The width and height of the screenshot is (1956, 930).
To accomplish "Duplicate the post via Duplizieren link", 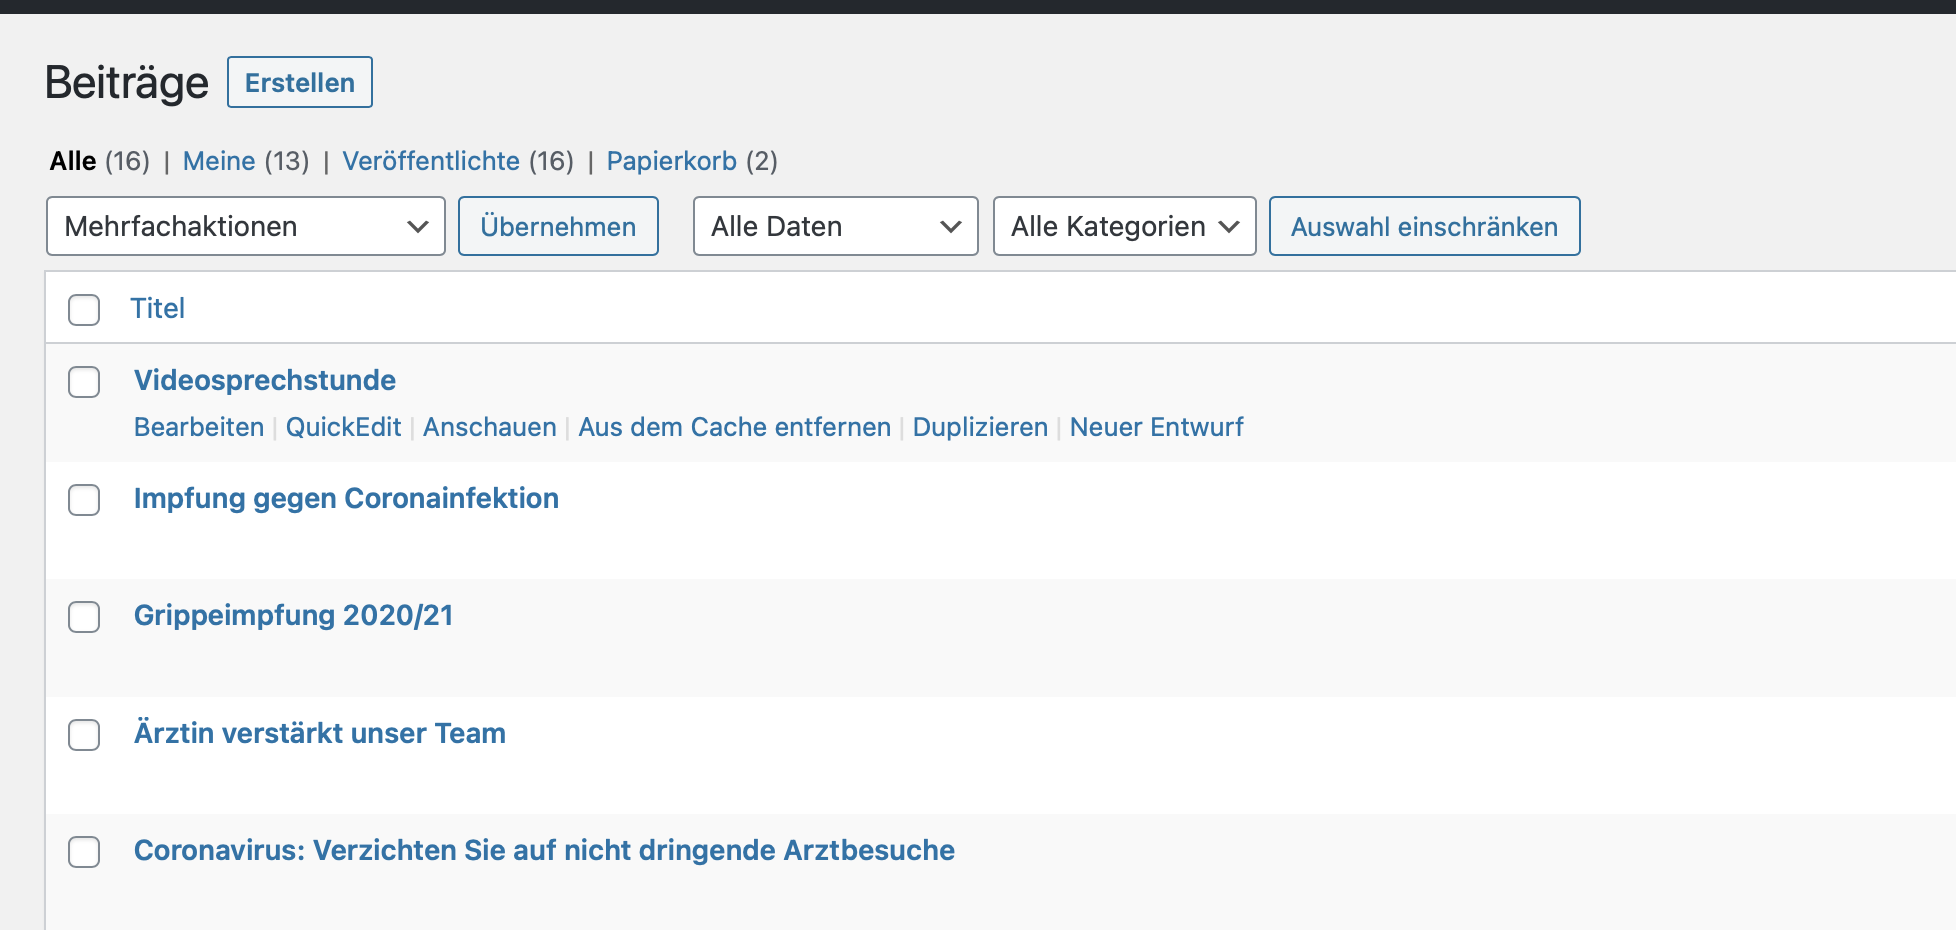I will [x=980, y=427].
